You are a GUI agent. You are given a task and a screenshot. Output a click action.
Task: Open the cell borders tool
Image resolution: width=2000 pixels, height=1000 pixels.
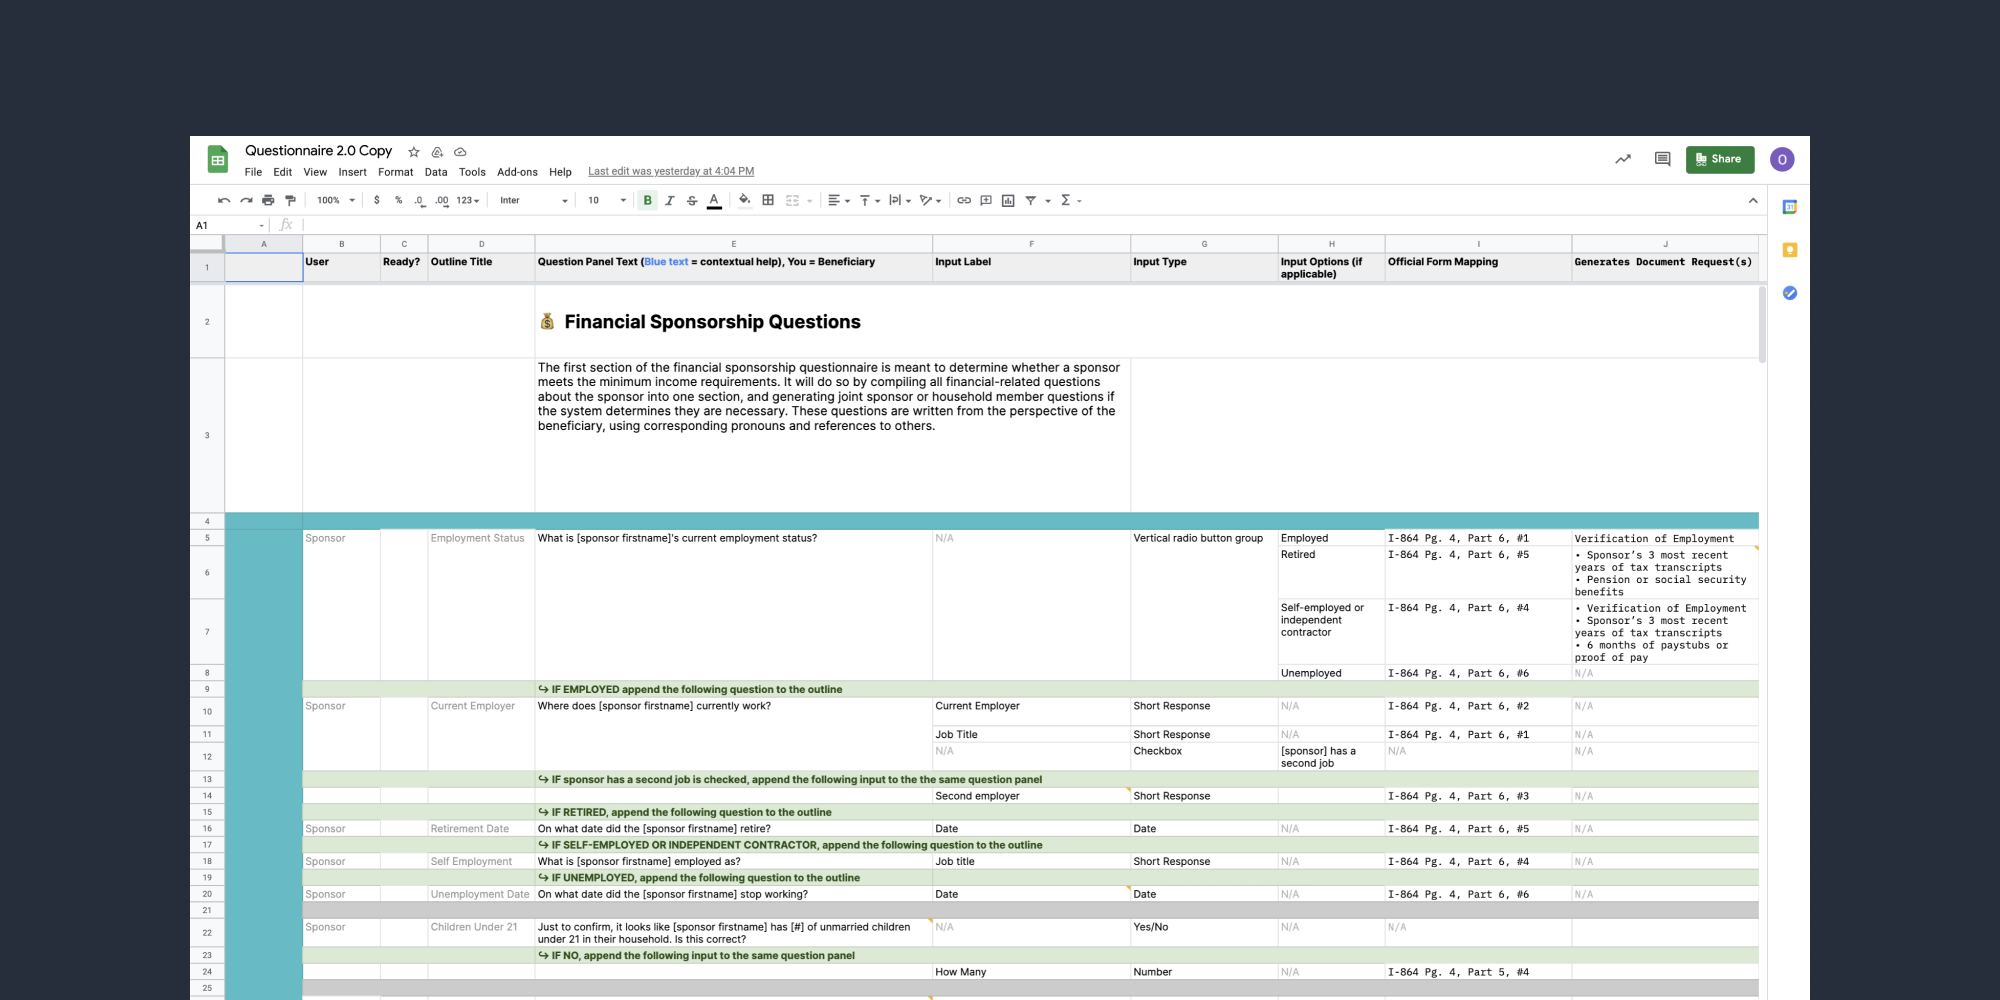pos(768,200)
